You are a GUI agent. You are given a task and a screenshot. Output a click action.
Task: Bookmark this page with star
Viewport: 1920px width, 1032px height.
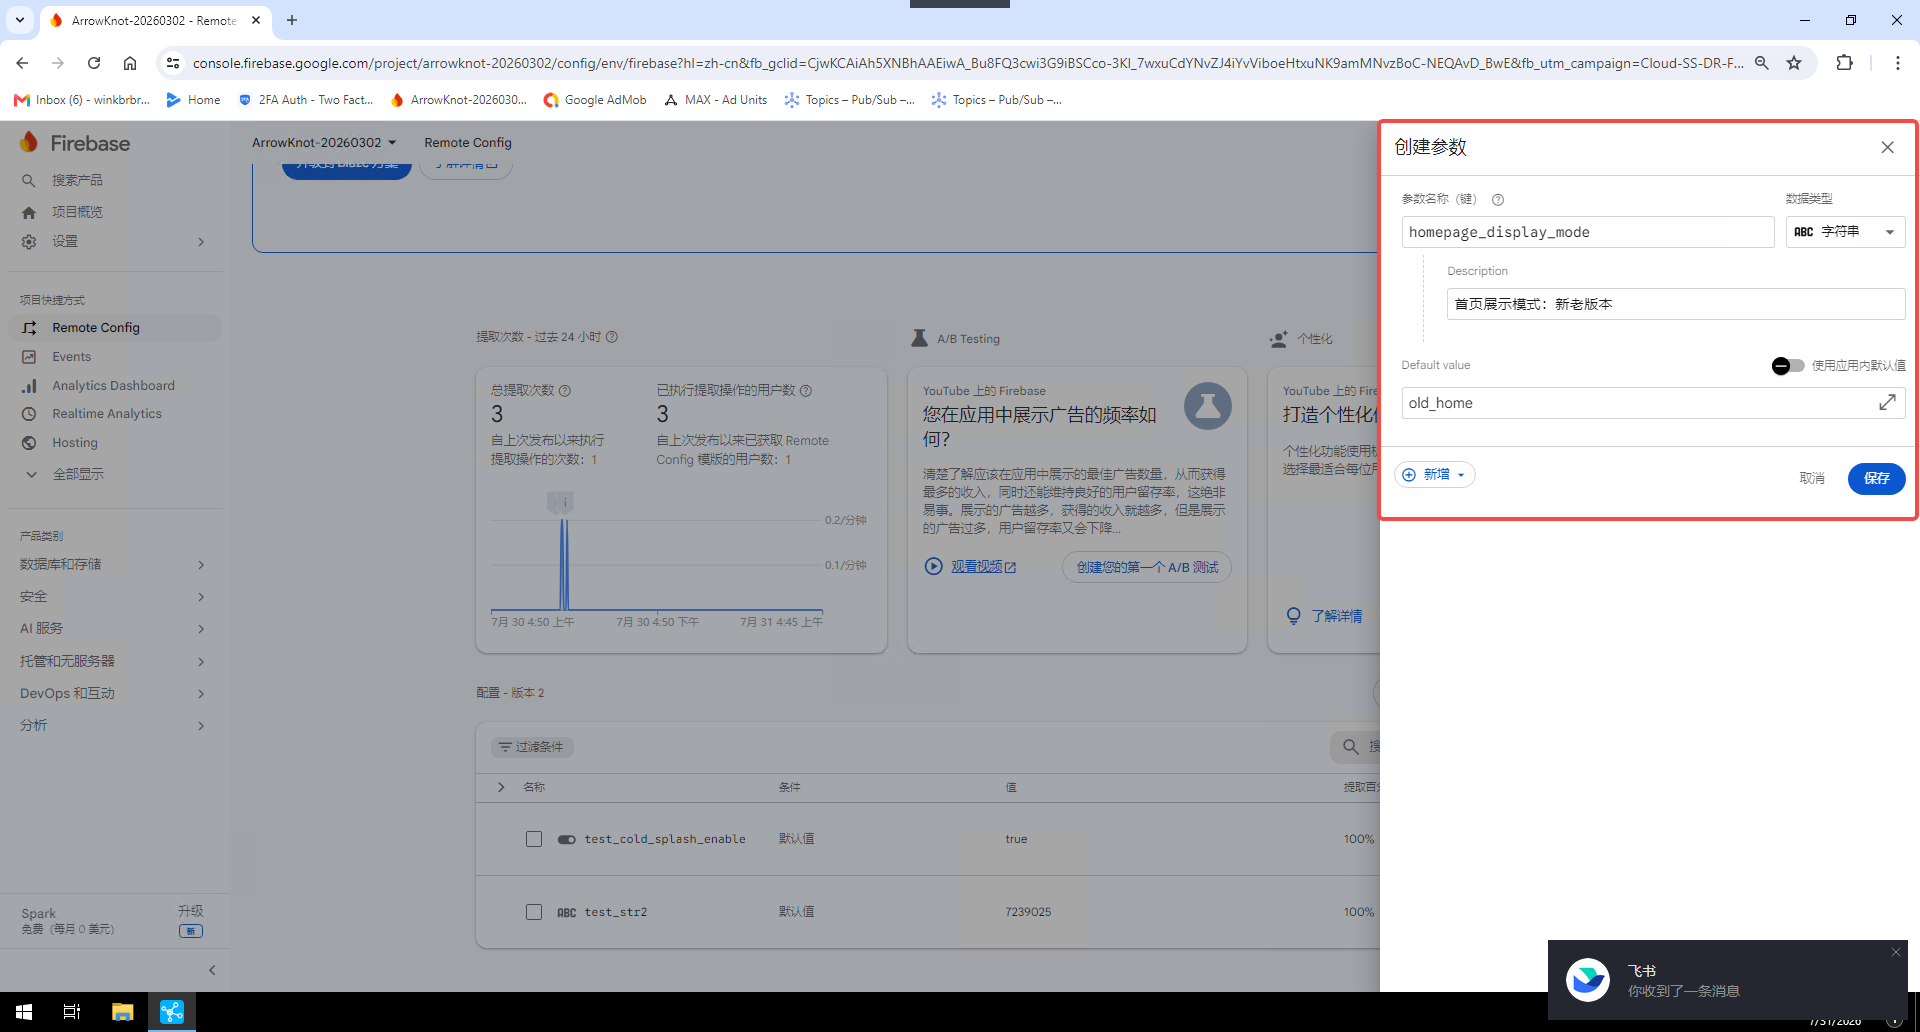pos(1794,63)
